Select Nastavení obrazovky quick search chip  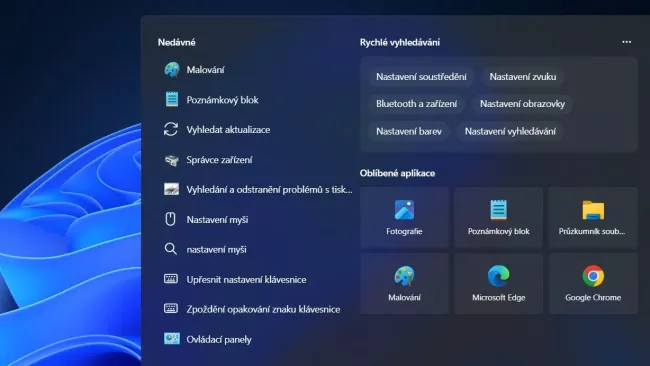(522, 104)
